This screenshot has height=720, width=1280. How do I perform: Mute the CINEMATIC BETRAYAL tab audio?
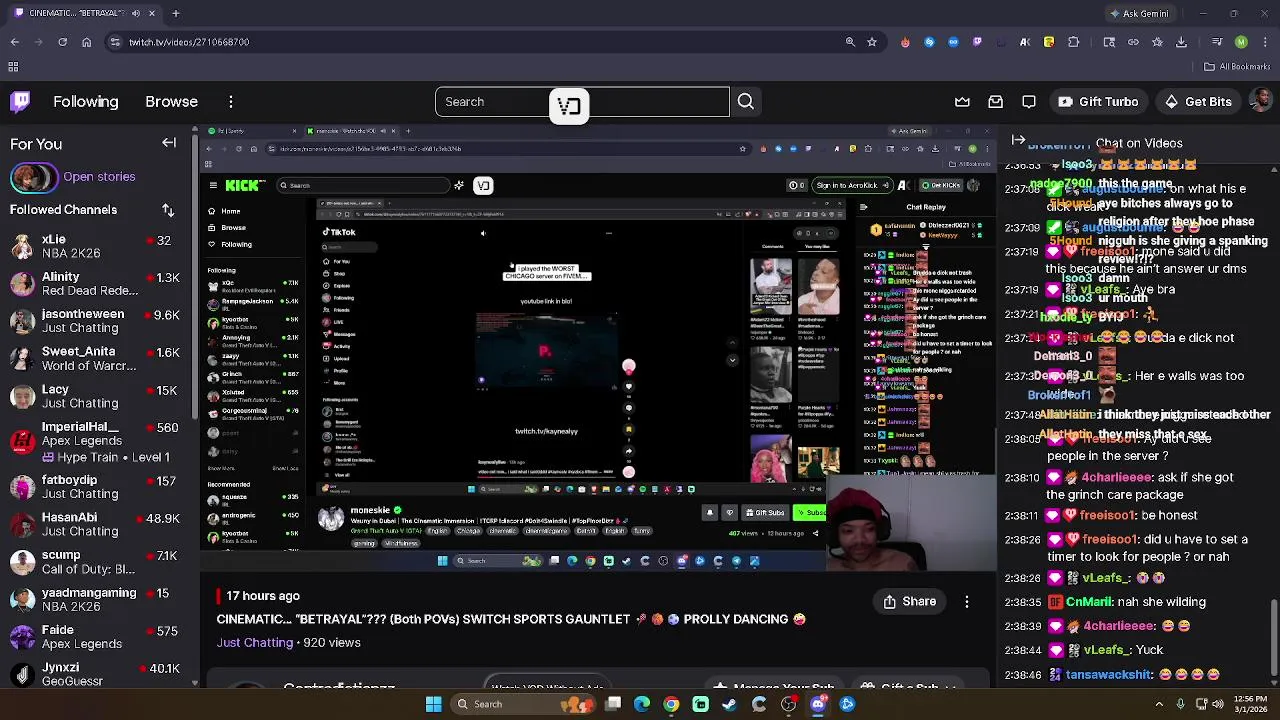tap(135, 13)
